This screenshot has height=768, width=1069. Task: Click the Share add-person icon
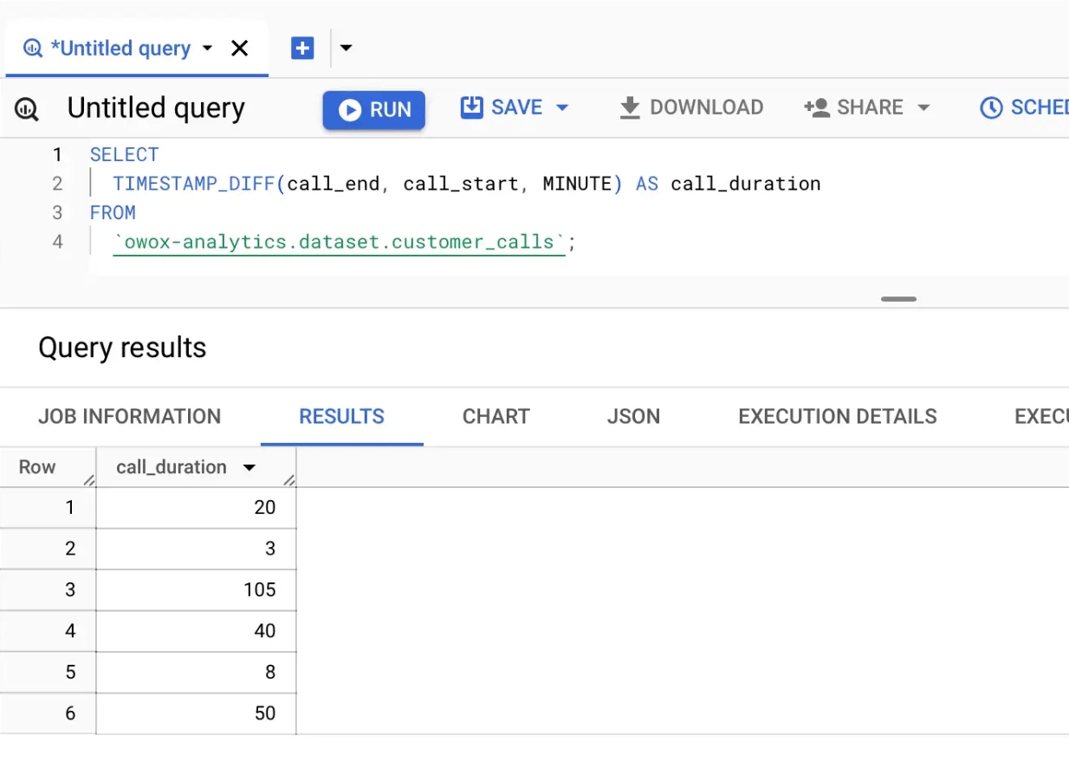tap(817, 108)
